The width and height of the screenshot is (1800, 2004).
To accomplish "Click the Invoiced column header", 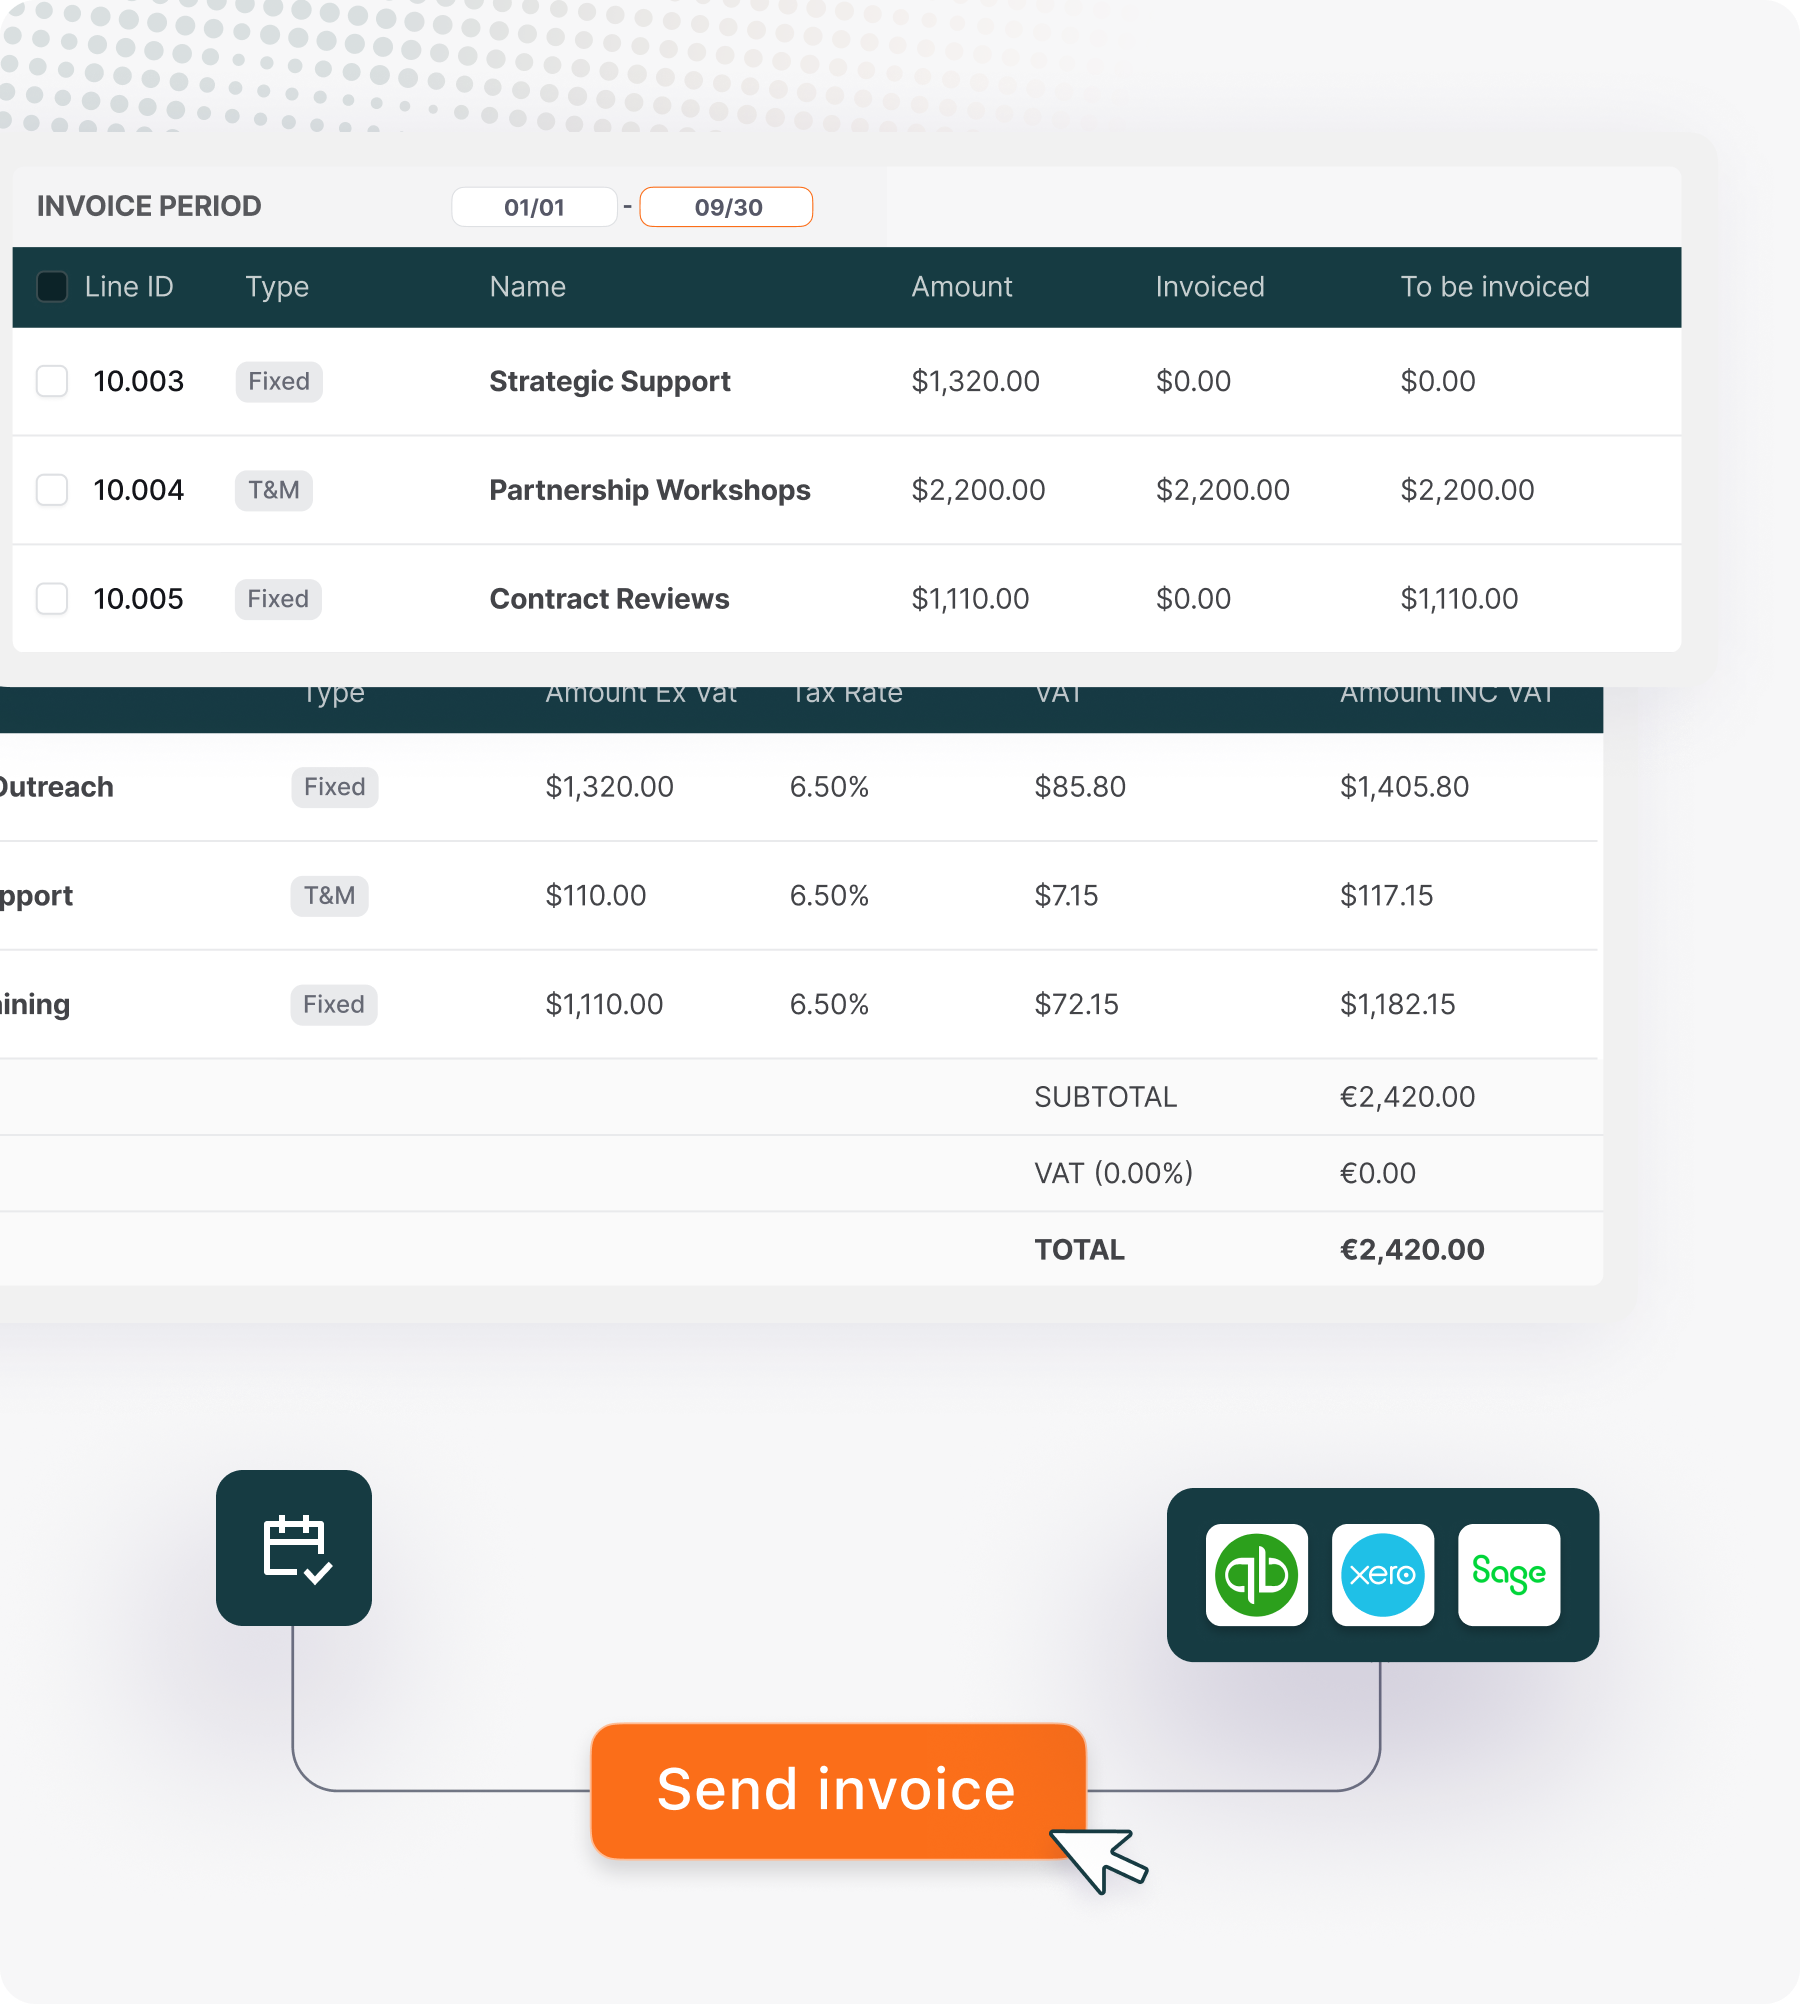I will click(x=1210, y=287).
